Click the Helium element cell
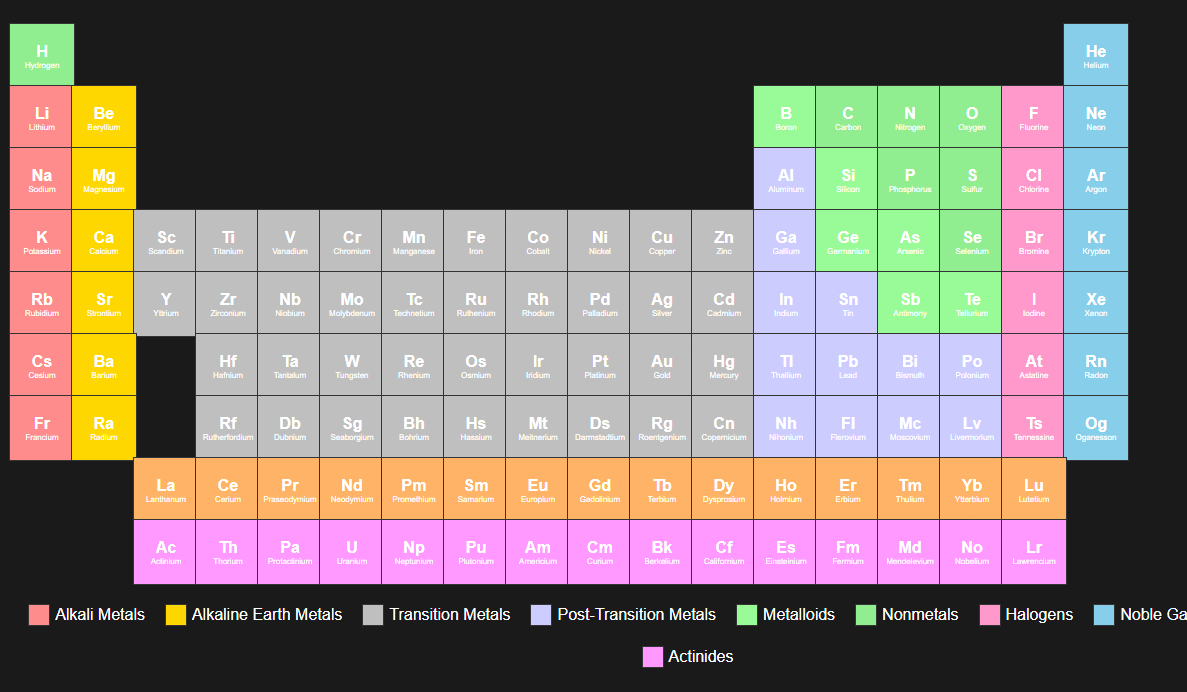 (x=1095, y=55)
